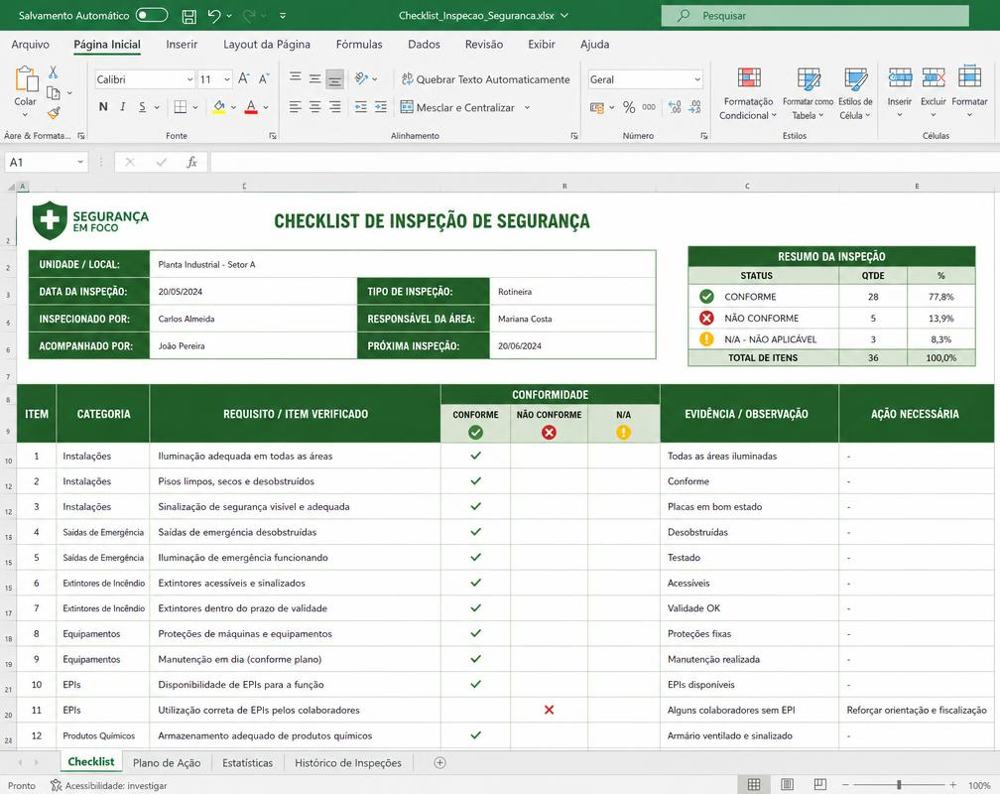Switch to Page Layout view in status bar
Viewport: 1000px width, 794px height.
787,784
